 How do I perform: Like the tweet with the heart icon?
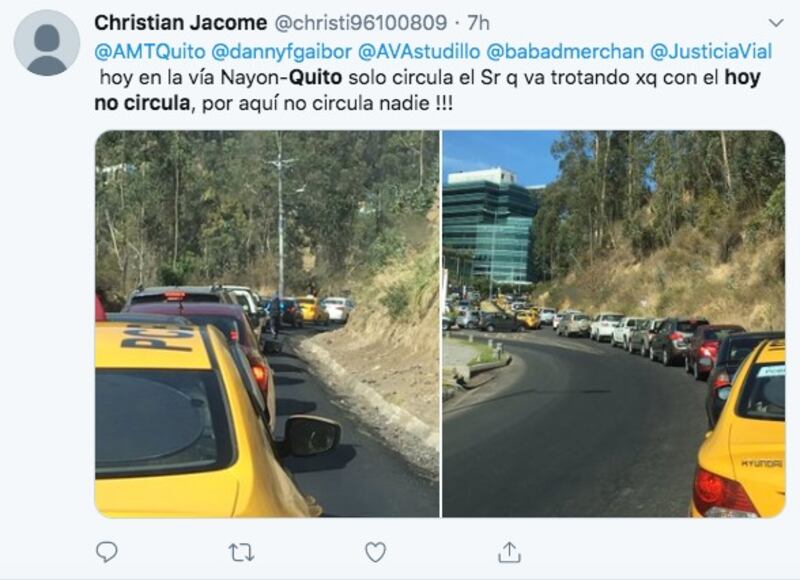click(375, 552)
